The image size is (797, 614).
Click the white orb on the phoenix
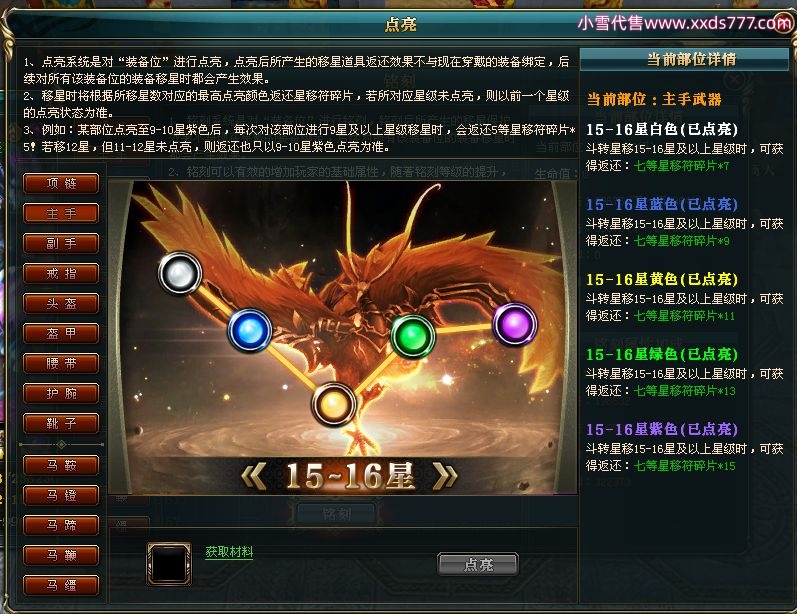[x=180, y=273]
